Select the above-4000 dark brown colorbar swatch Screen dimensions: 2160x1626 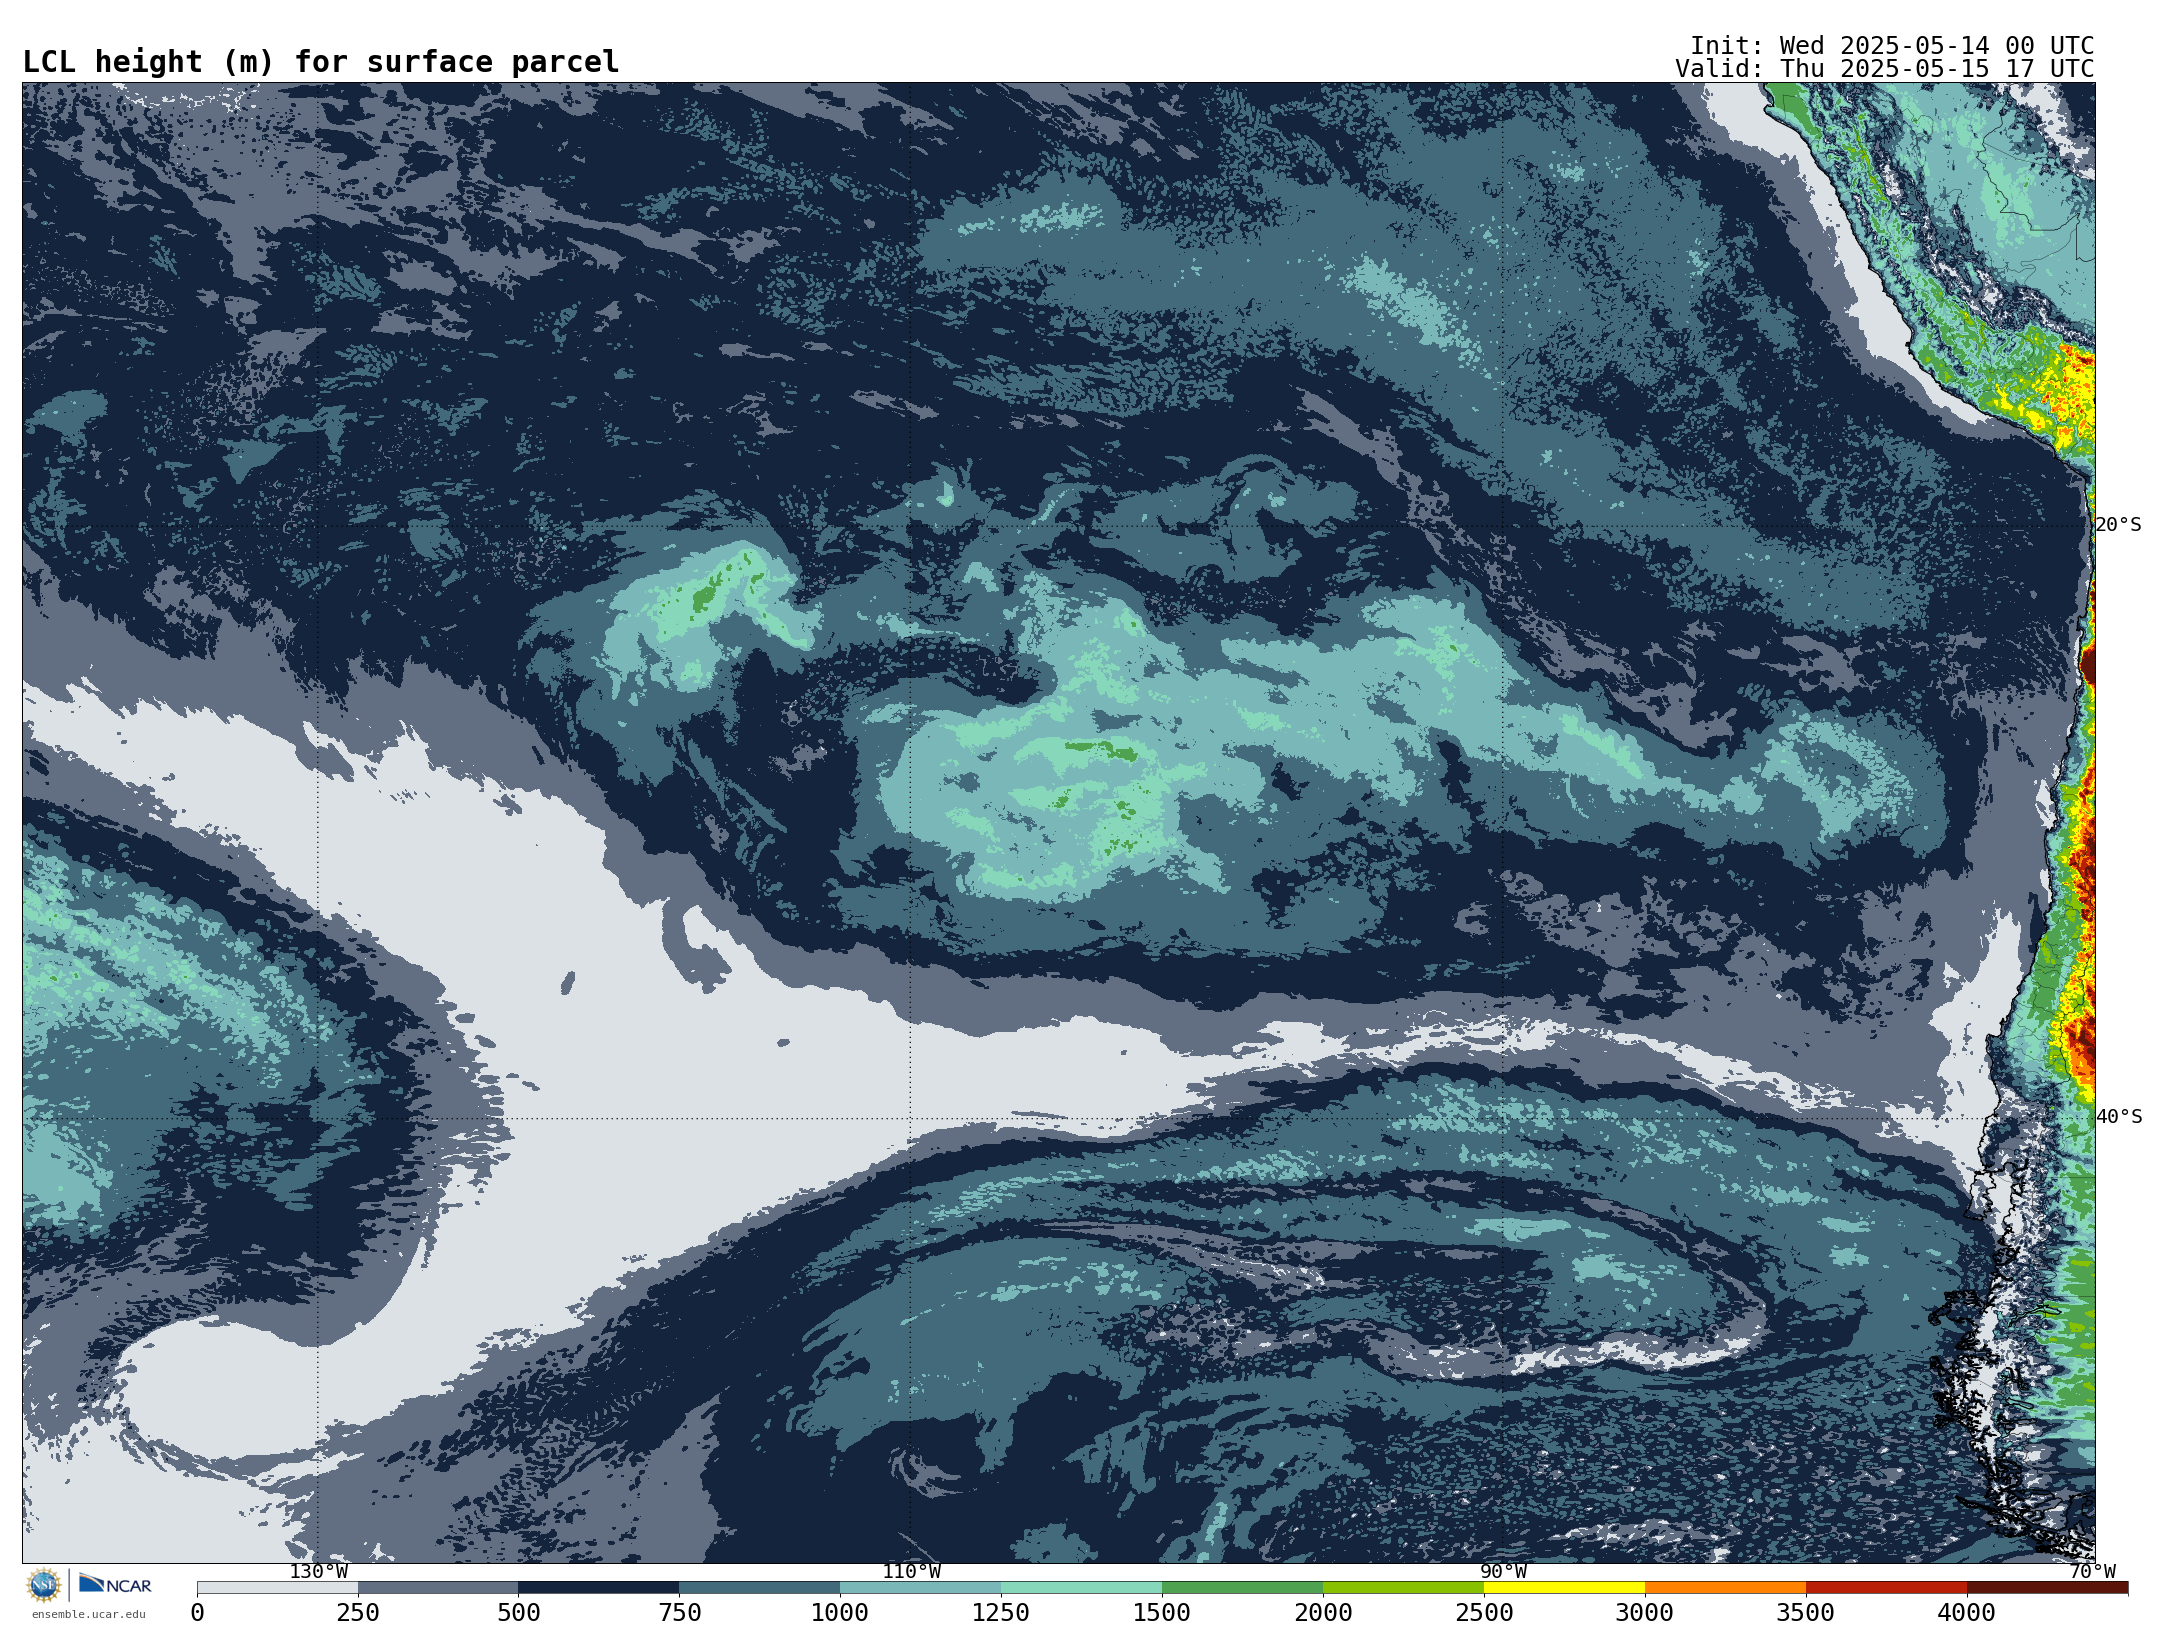click(2048, 1587)
